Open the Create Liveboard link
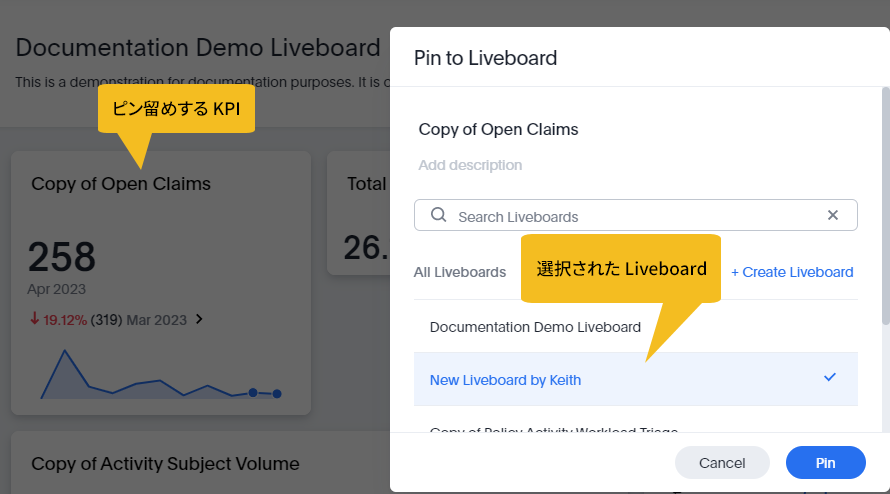890x494 pixels. tap(792, 272)
